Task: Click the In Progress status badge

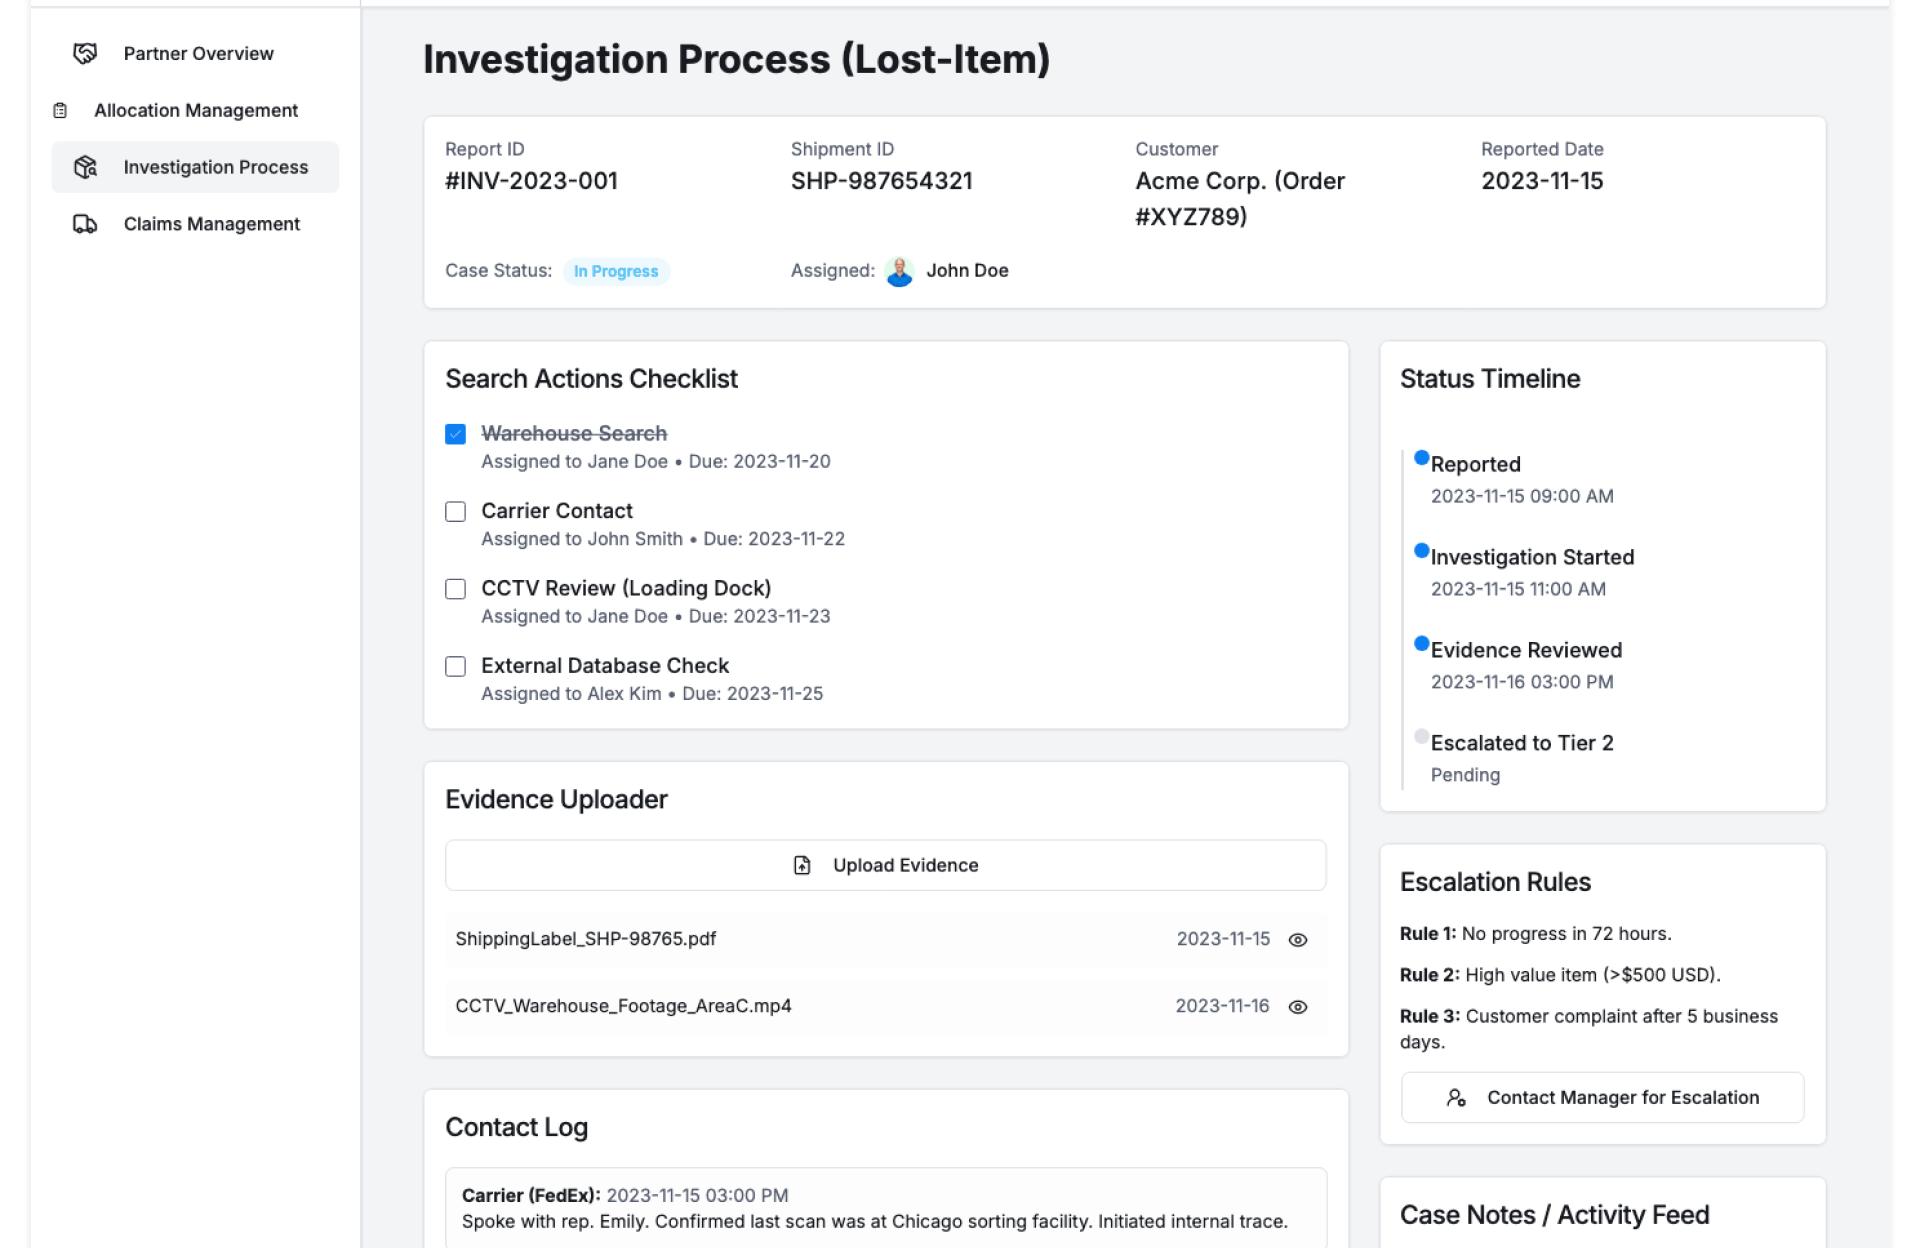Action: (x=616, y=271)
